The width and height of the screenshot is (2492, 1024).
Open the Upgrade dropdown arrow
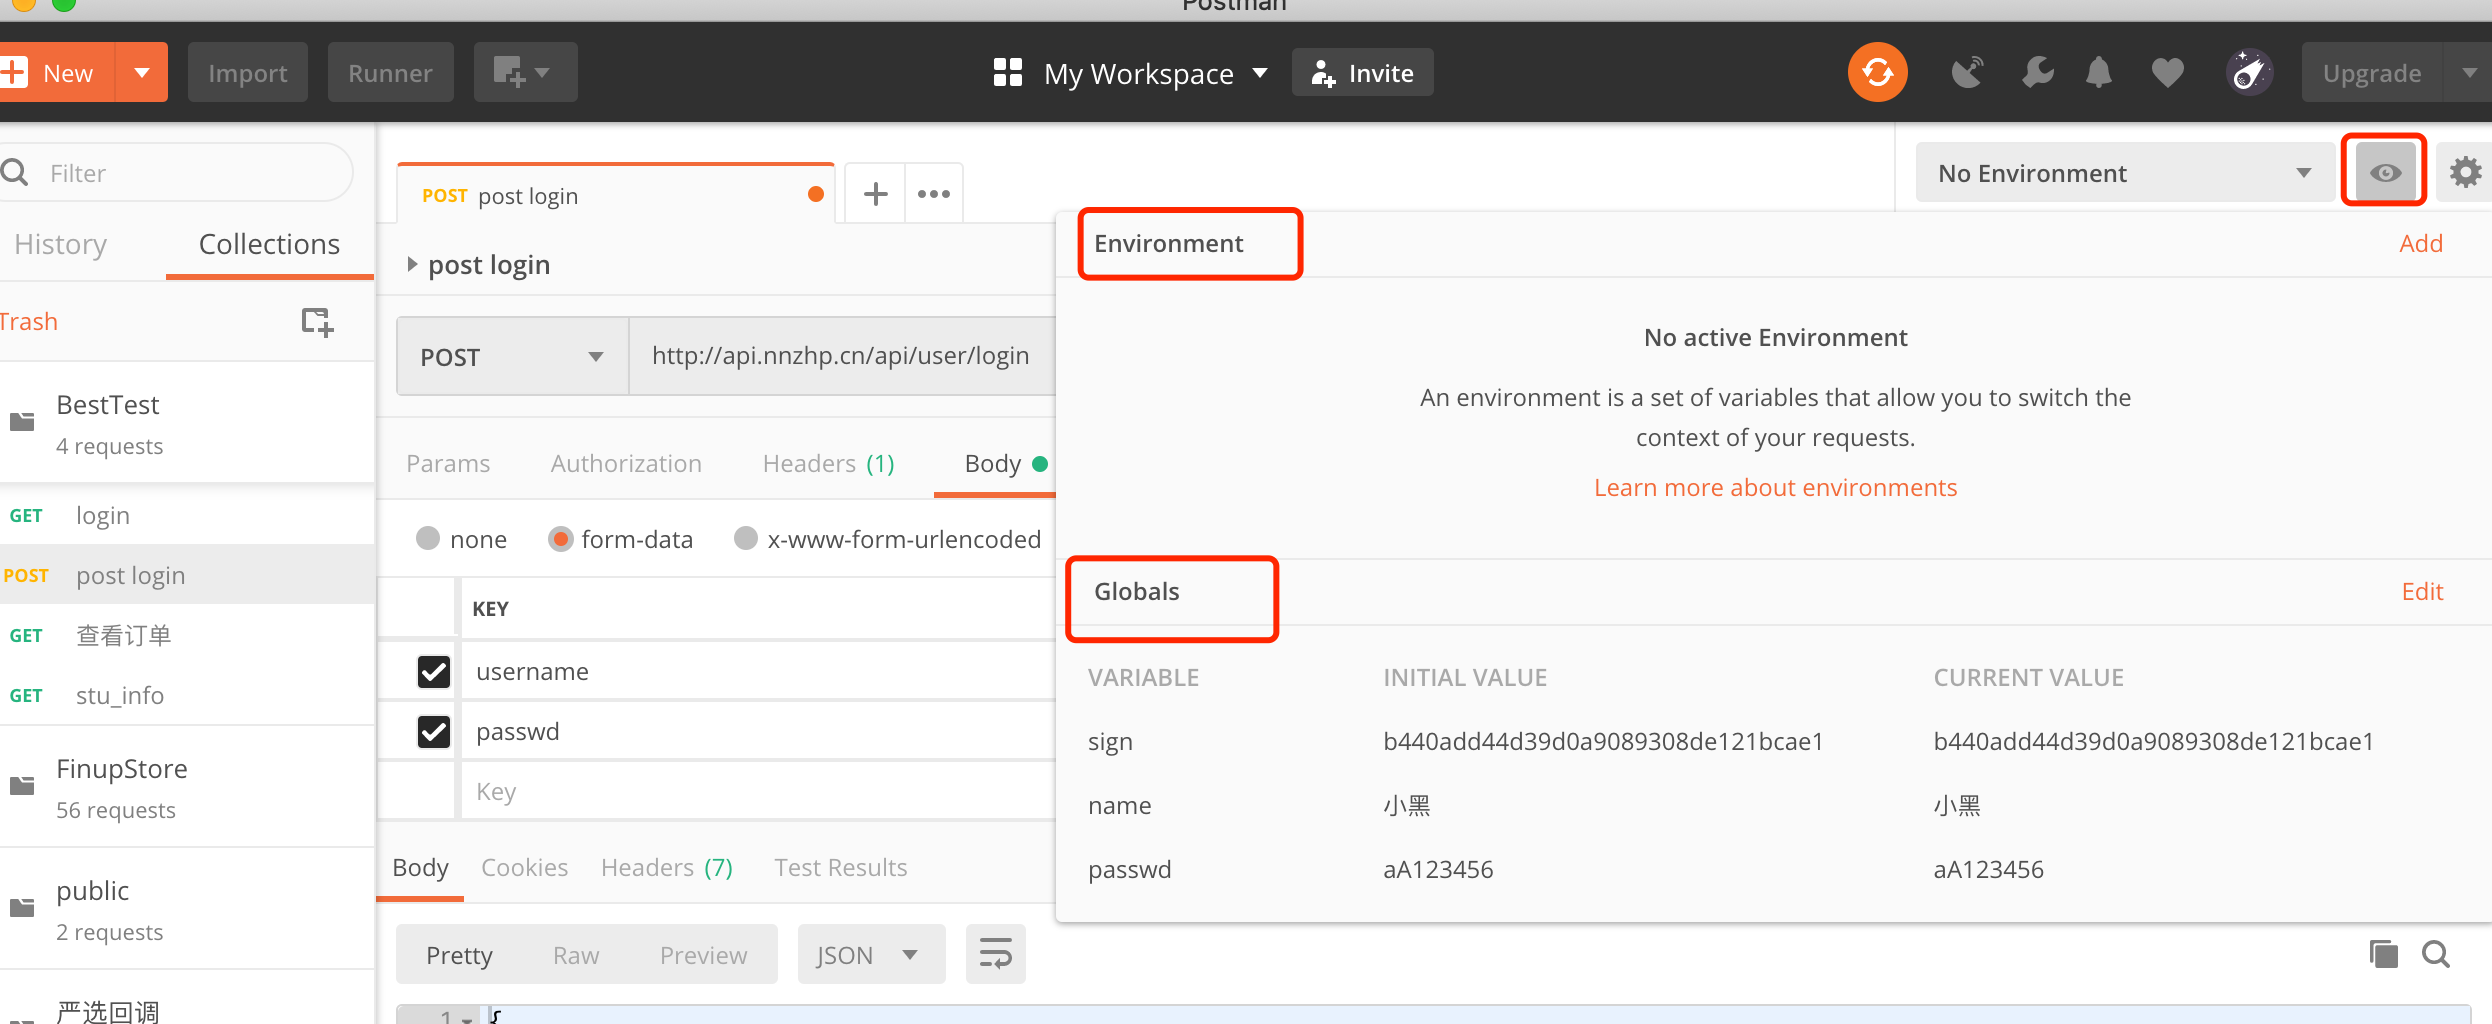tap(2469, 72)
